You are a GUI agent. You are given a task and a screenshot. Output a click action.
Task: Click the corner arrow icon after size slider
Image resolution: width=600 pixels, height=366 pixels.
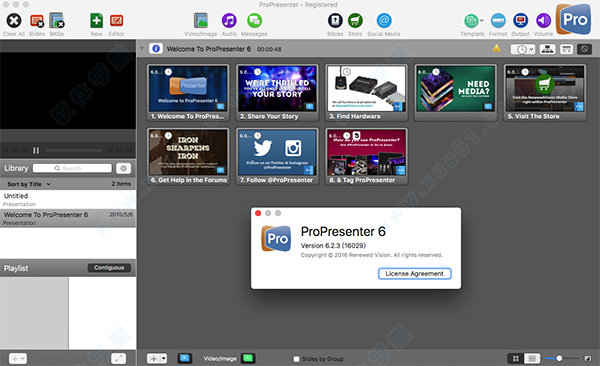587,358
